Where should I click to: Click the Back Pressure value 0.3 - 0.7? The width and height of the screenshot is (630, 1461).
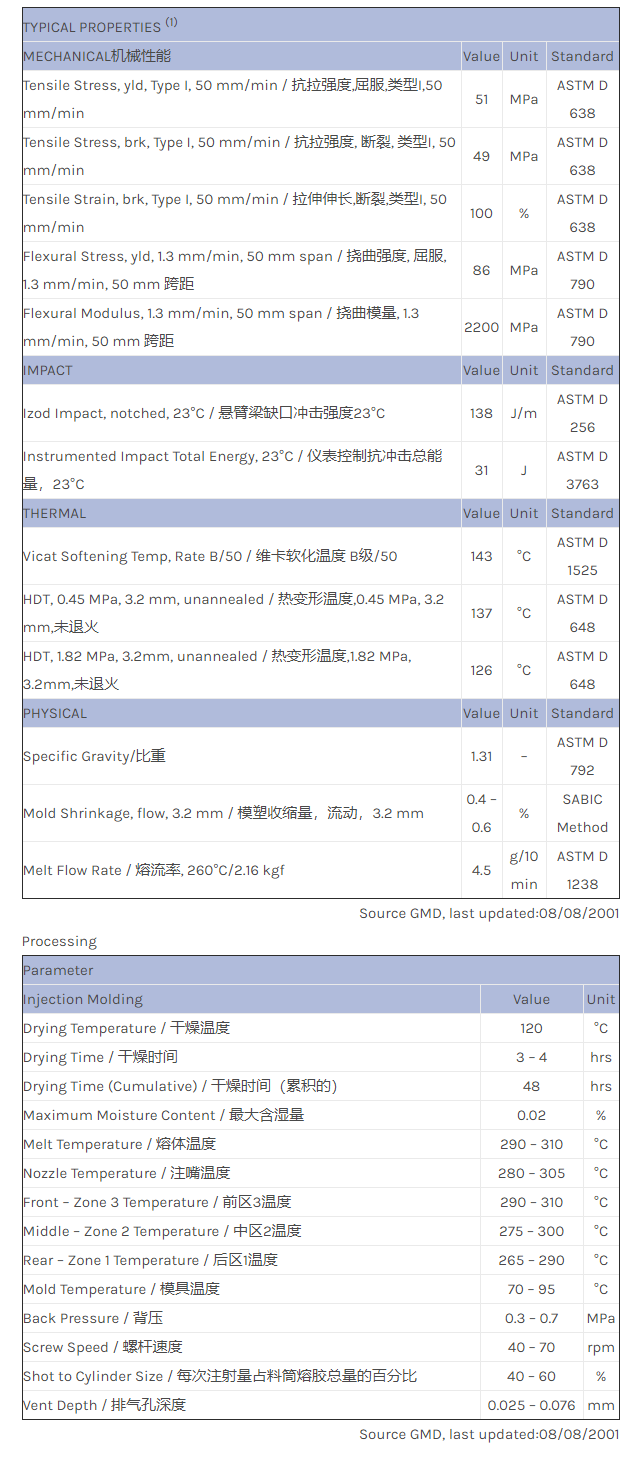click(531, 1318)
